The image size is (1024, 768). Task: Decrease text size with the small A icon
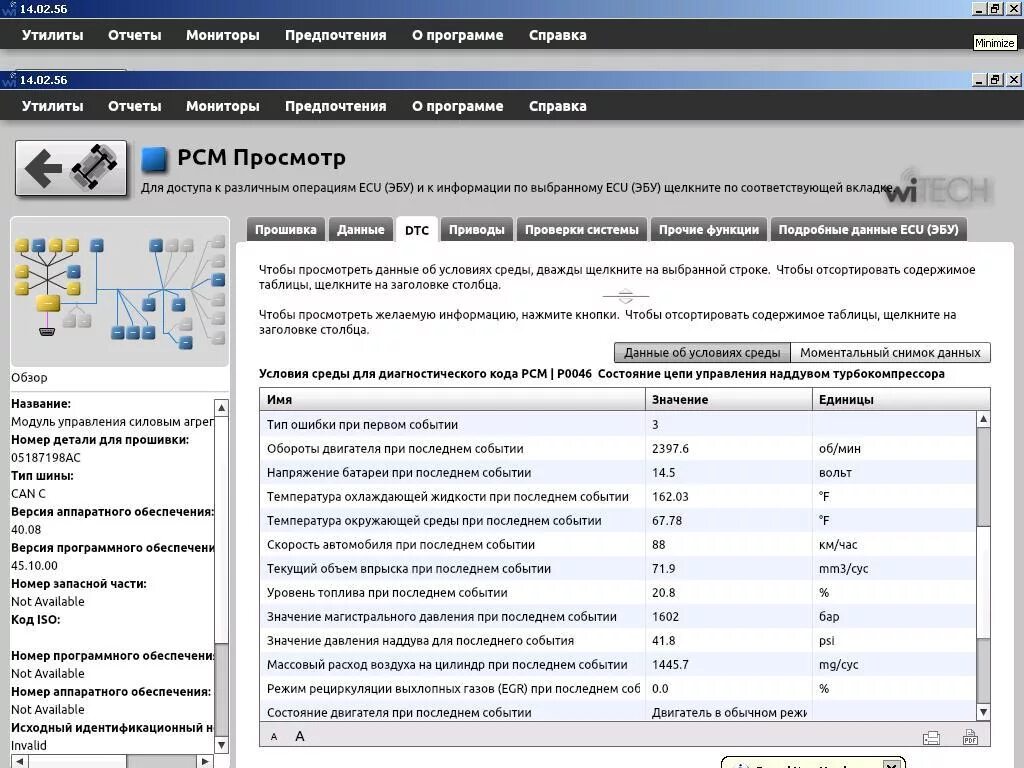click(x=273, y=736)
